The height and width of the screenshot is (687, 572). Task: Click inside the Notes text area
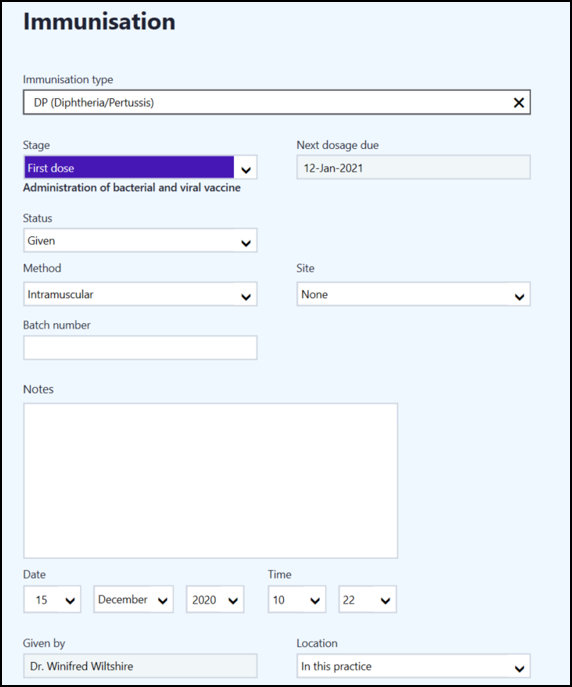point(211,481)
